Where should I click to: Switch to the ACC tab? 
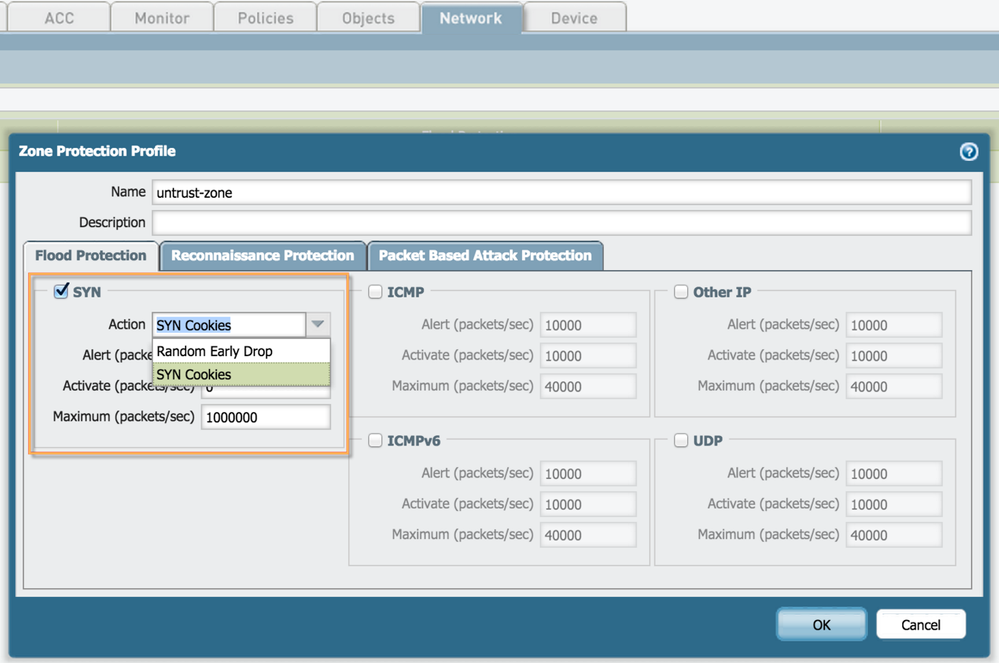click(59, 18)
